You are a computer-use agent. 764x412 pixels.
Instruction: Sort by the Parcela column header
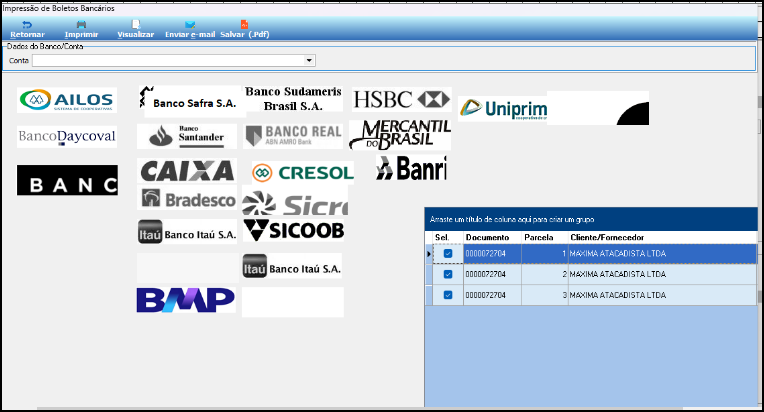point(545,238)
